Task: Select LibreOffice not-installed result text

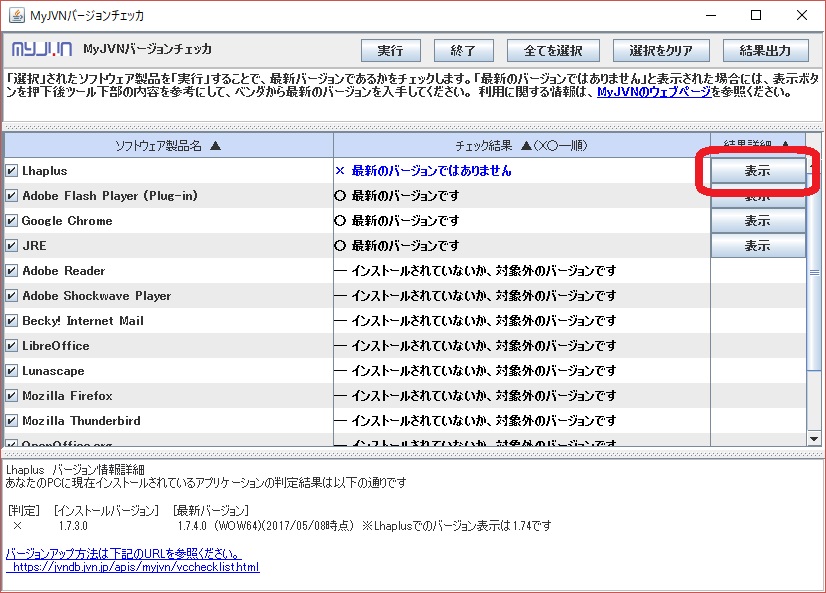Action: pyautogui.click(x=484, y=346)
